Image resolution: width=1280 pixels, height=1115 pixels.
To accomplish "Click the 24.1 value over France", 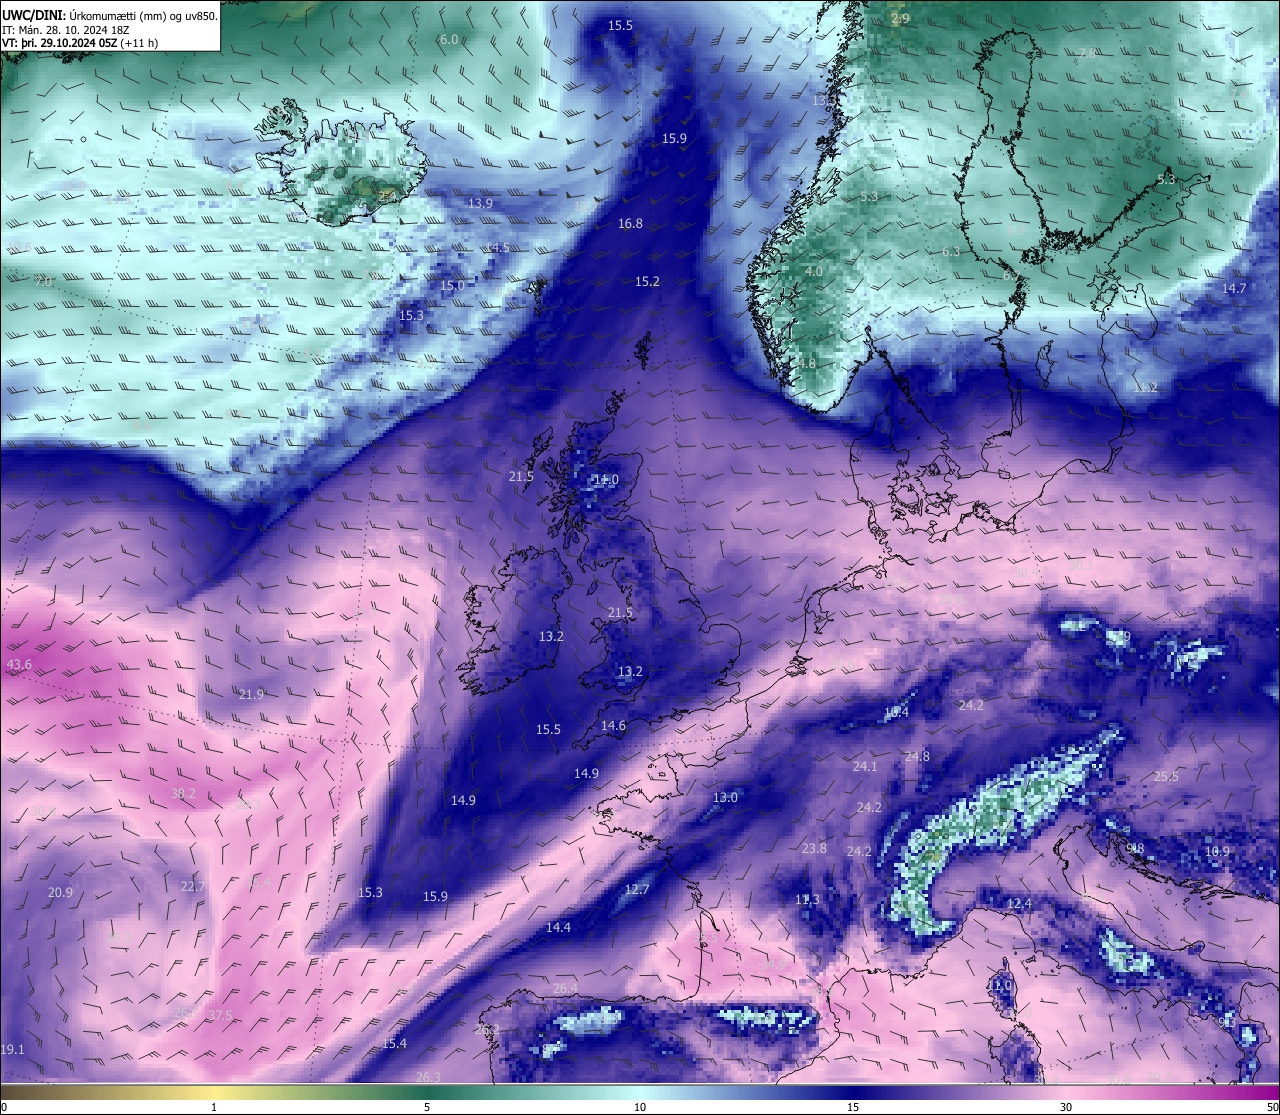I will (x=865, y=767).
